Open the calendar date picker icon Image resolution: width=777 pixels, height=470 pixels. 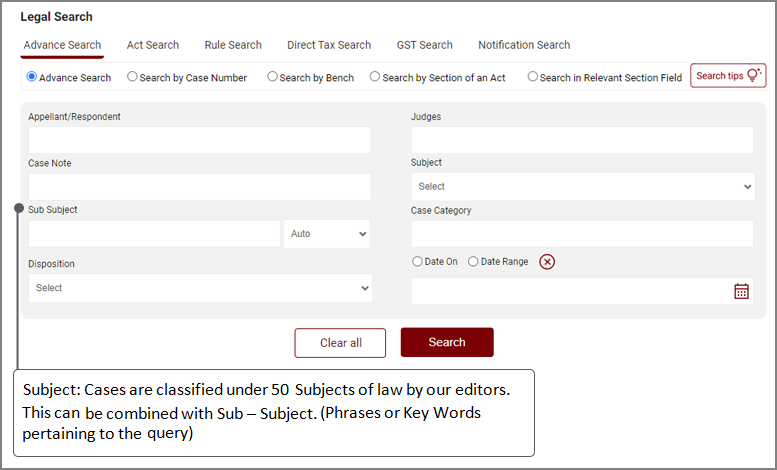(741, 291)
